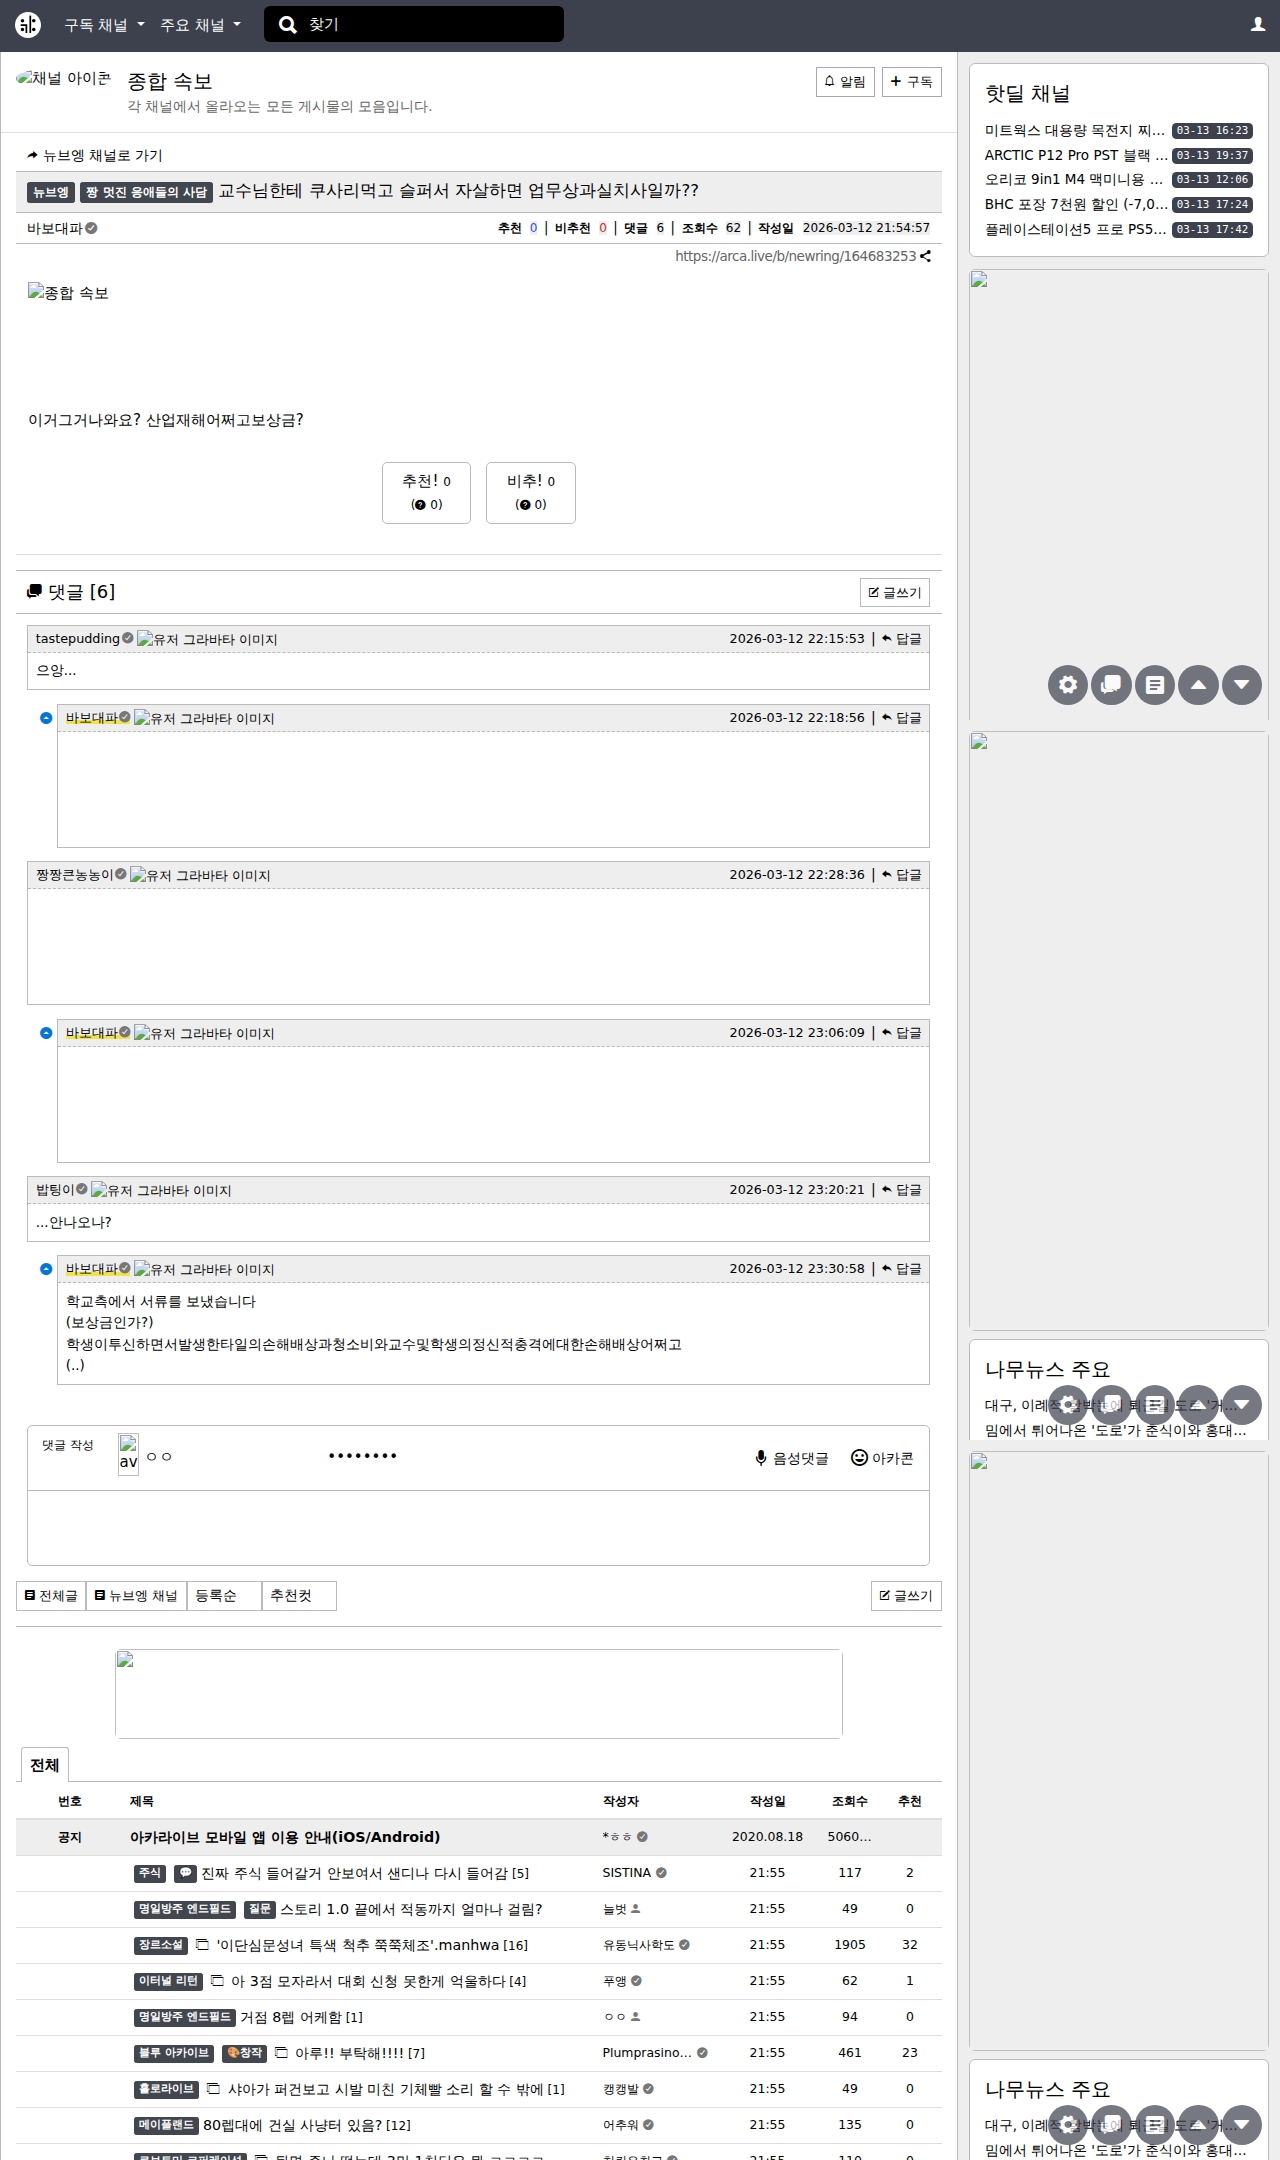This screenshot has width=1280, height=2160.
Task: Switch to the 추천컷 tab
Action: pyautogui.click(x=299, y=1596)
